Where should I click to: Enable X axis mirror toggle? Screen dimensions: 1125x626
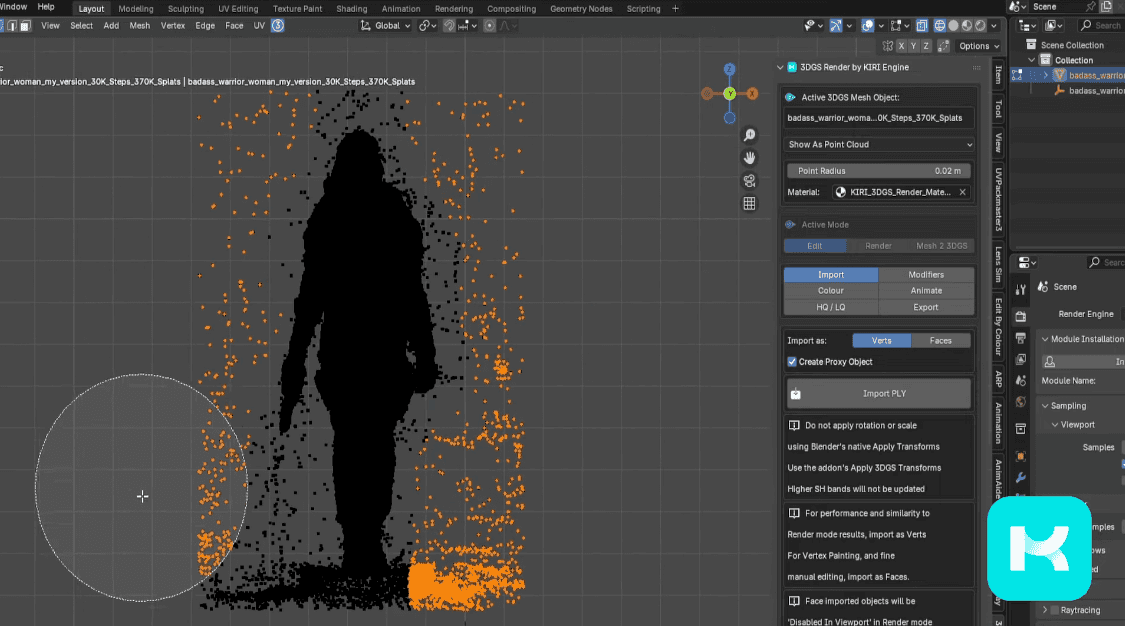coord(901,46)
